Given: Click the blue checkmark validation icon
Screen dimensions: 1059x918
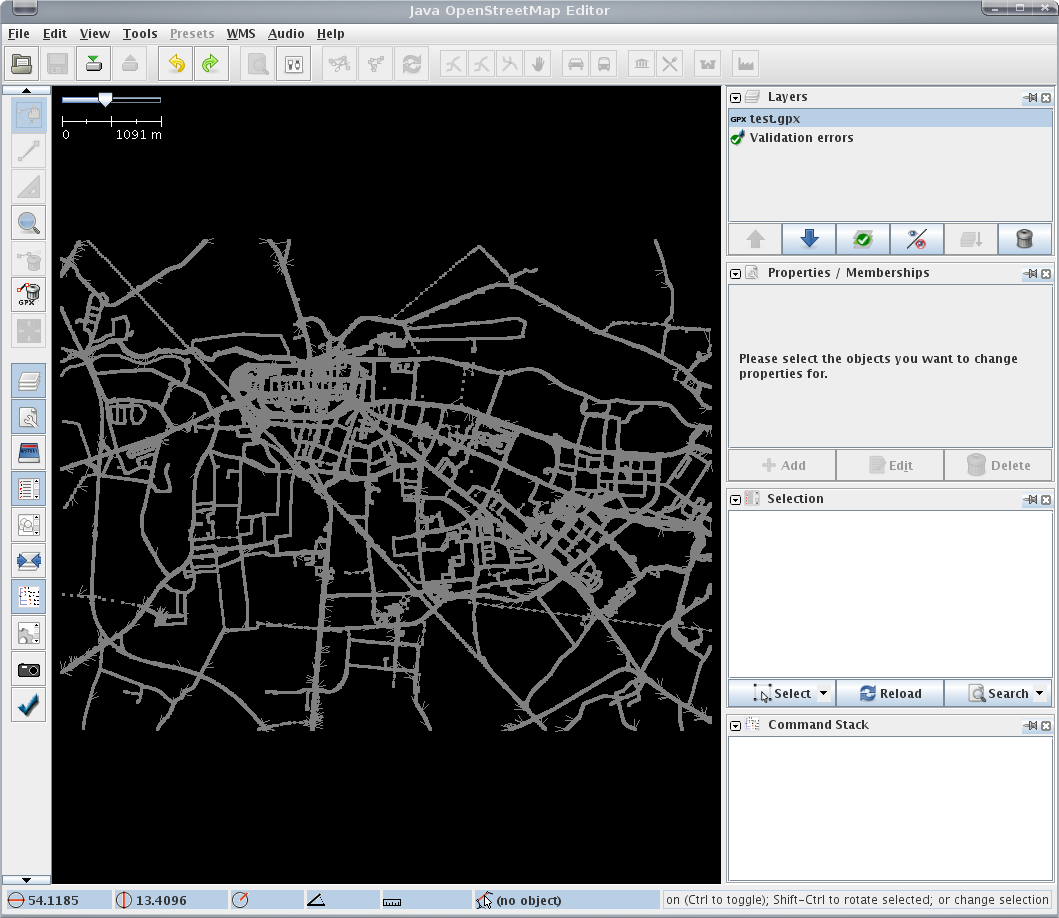Looking at the screenshot, I should (x=29, y=704).
